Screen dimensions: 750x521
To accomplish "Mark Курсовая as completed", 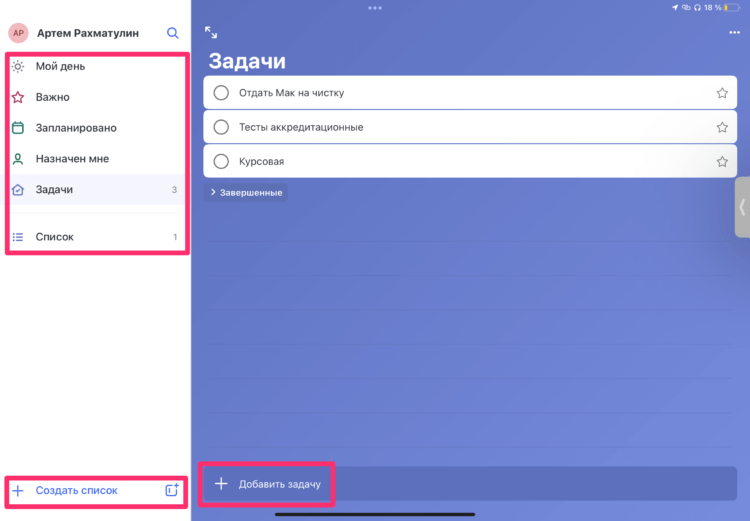I will coord(221,162).
